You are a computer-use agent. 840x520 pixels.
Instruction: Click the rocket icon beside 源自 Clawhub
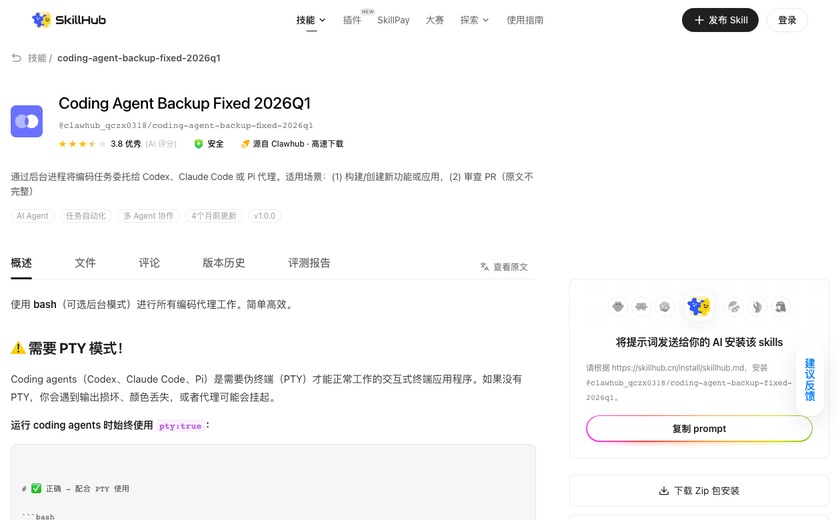(x=245, y=144)
